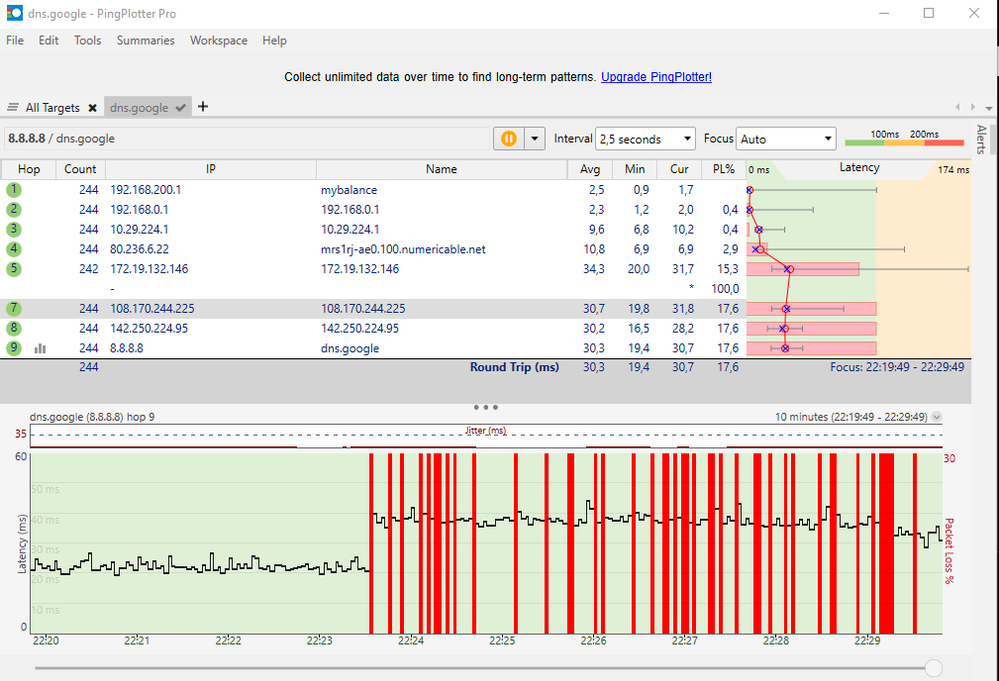
Task: Click the timeline slider handle at bottom
Action: [933, 667]
